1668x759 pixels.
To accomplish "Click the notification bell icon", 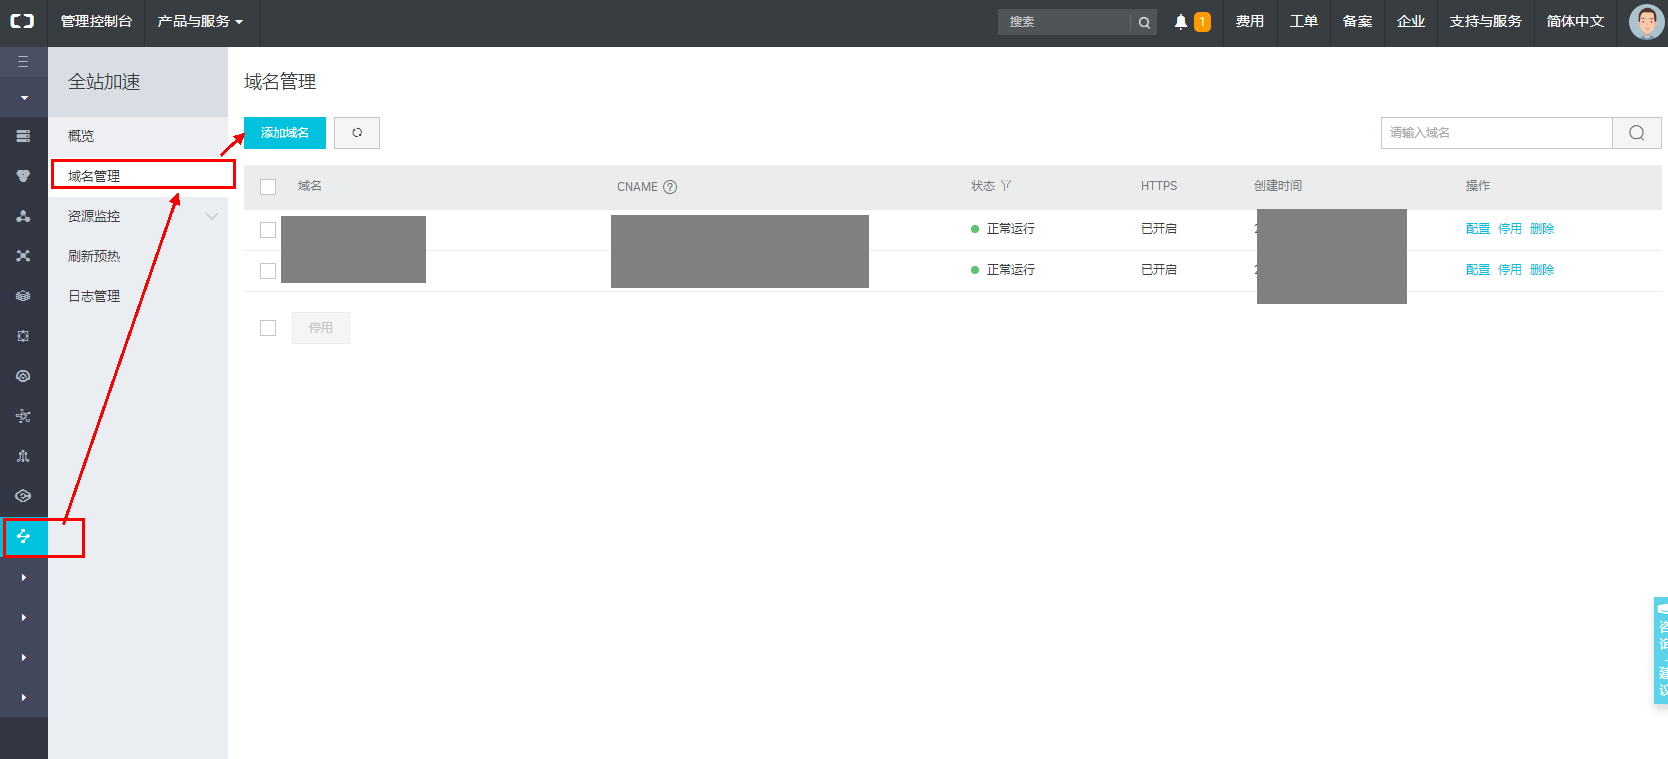I will [x=1180, y=22].
